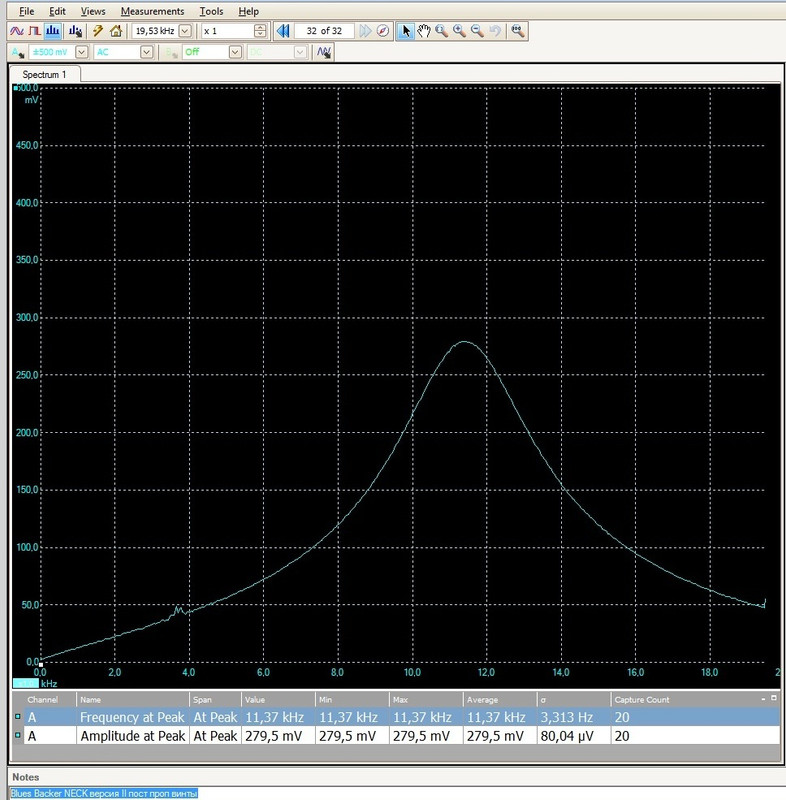Click the zoom in magnifier
Screen dimensions: 786x800
(459, 31)
